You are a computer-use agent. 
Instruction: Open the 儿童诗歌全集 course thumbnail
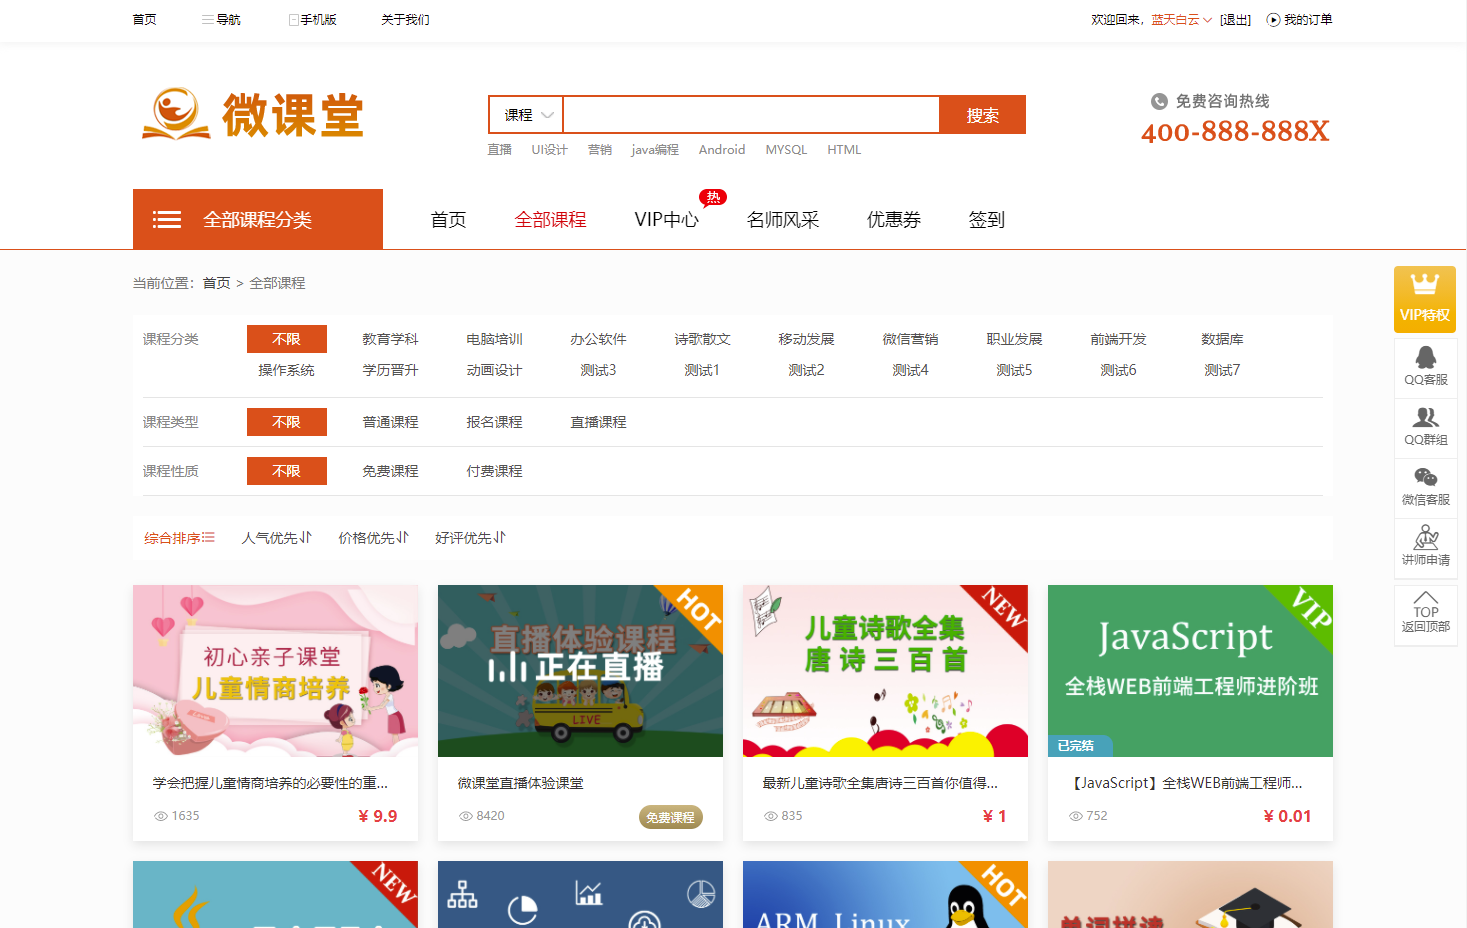(885, 671)
